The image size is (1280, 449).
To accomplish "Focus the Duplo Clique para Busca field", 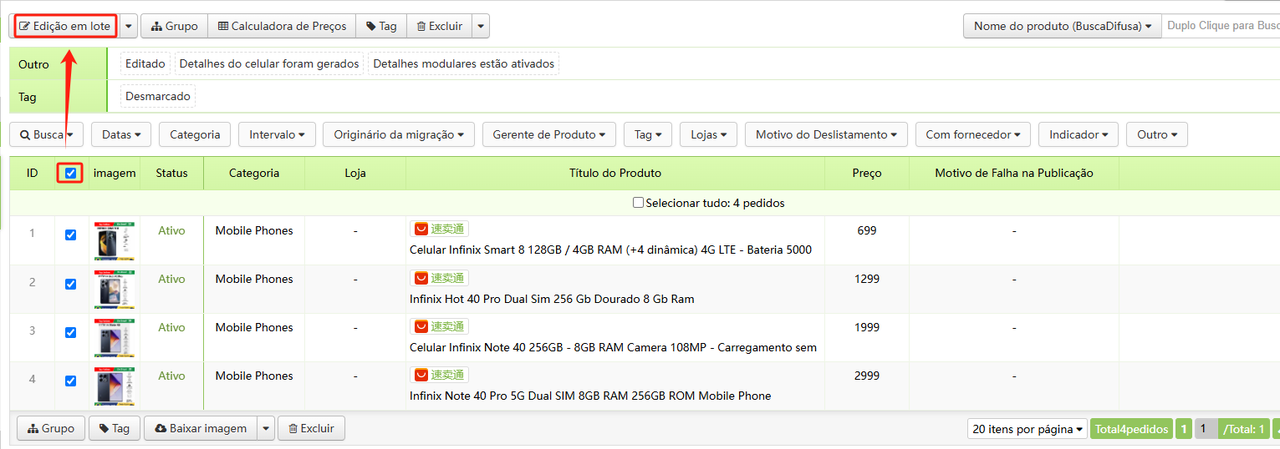I will (1221, 26).
